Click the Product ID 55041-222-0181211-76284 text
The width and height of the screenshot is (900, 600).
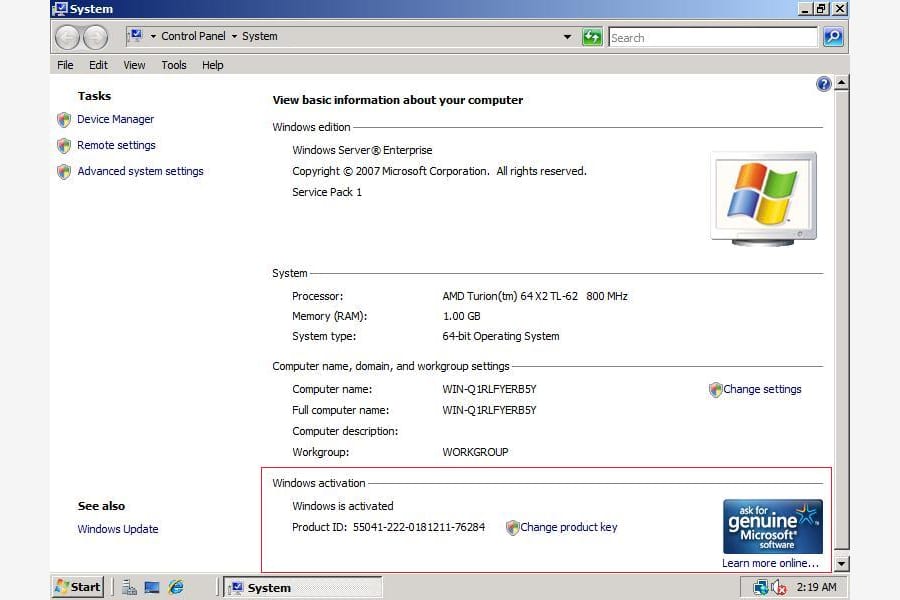[388, 527]
